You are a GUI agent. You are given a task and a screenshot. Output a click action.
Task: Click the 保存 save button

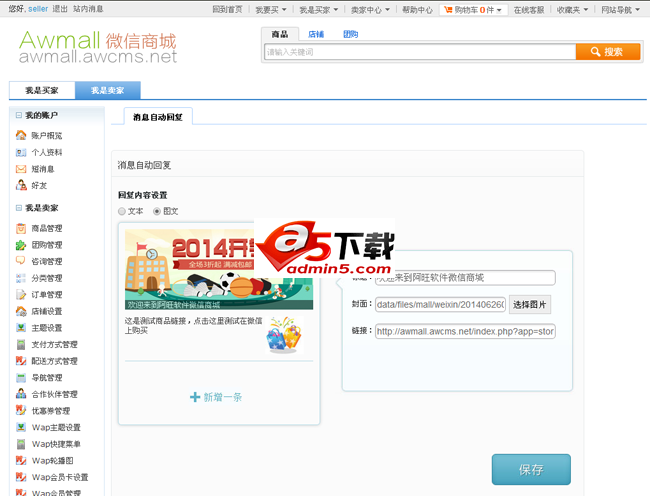(x=531, y=469)
